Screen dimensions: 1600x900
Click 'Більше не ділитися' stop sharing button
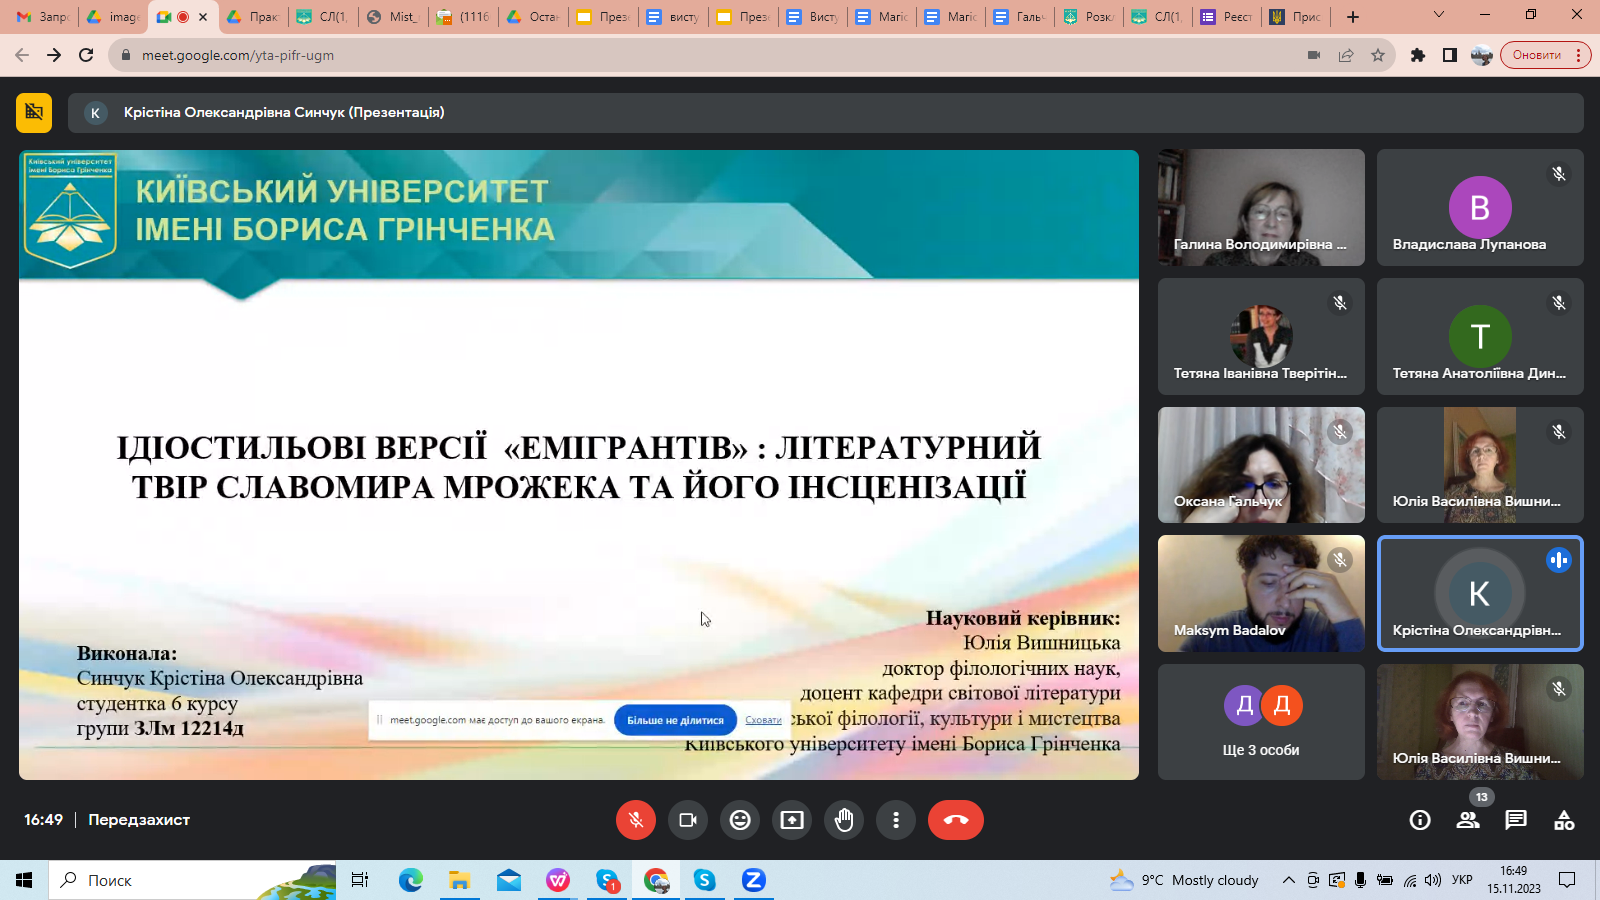[675, 720]
